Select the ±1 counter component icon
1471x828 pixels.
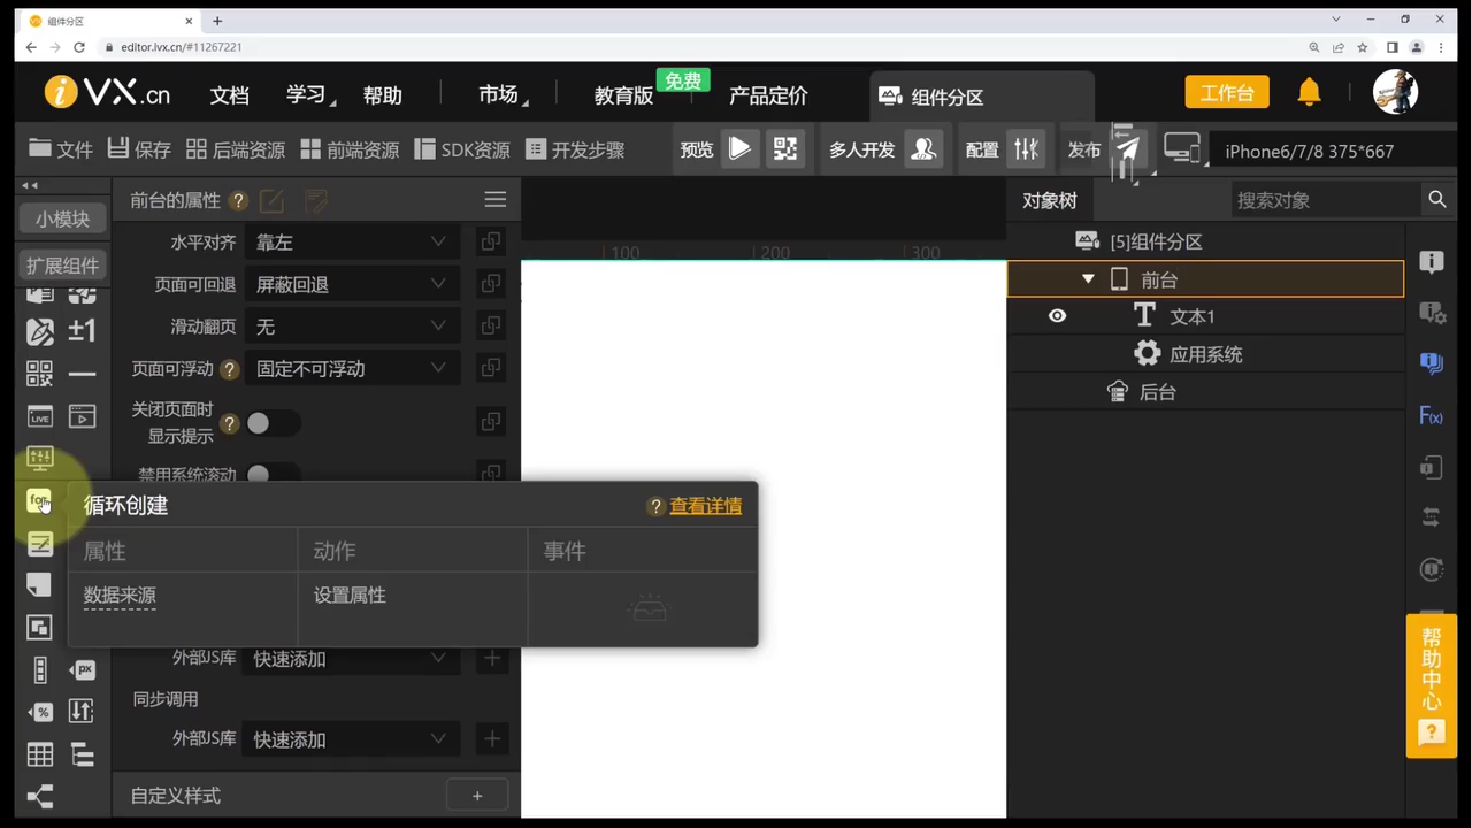click(82, 331)
